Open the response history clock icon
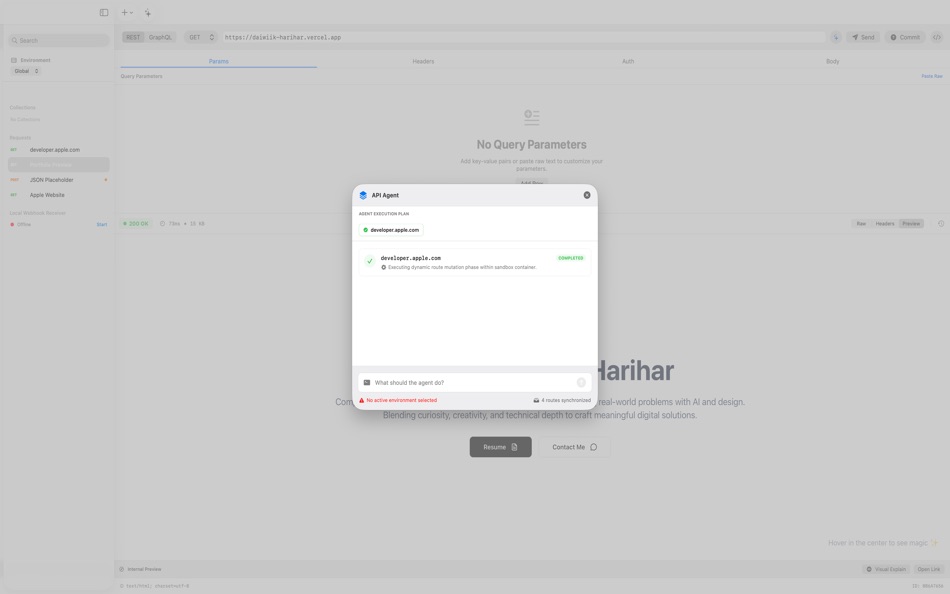Image resolution: width=950 pixels, height=594 pixels. pyautogui.click(x=941, y=224)
